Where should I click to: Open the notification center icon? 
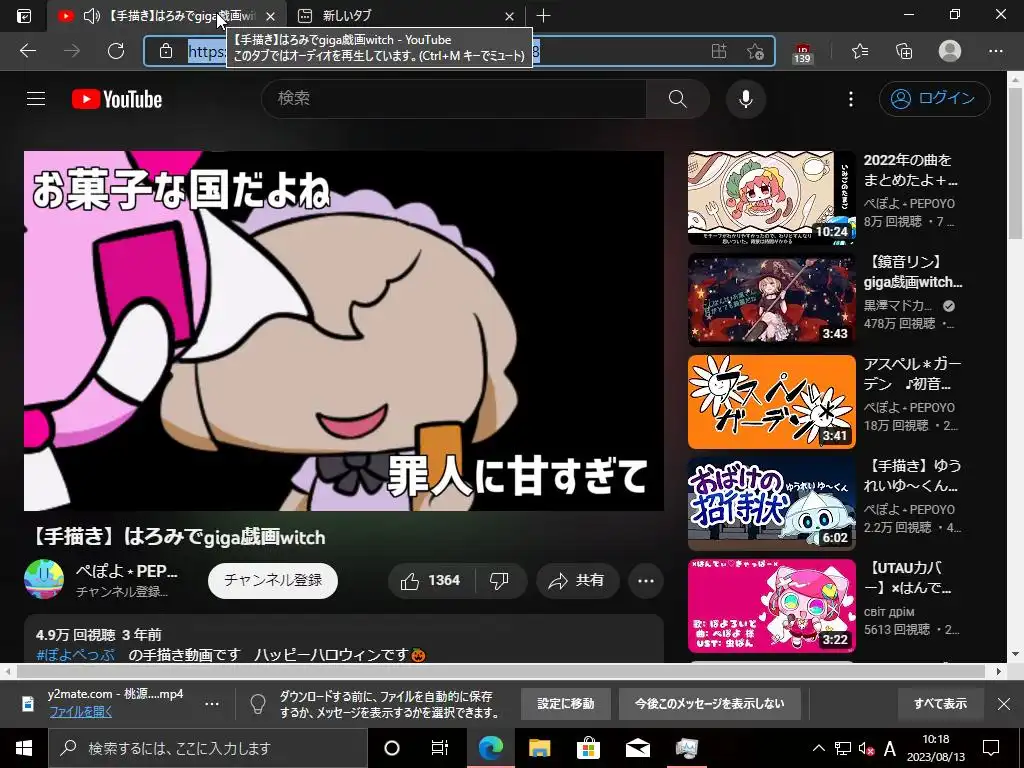[991, 748]
